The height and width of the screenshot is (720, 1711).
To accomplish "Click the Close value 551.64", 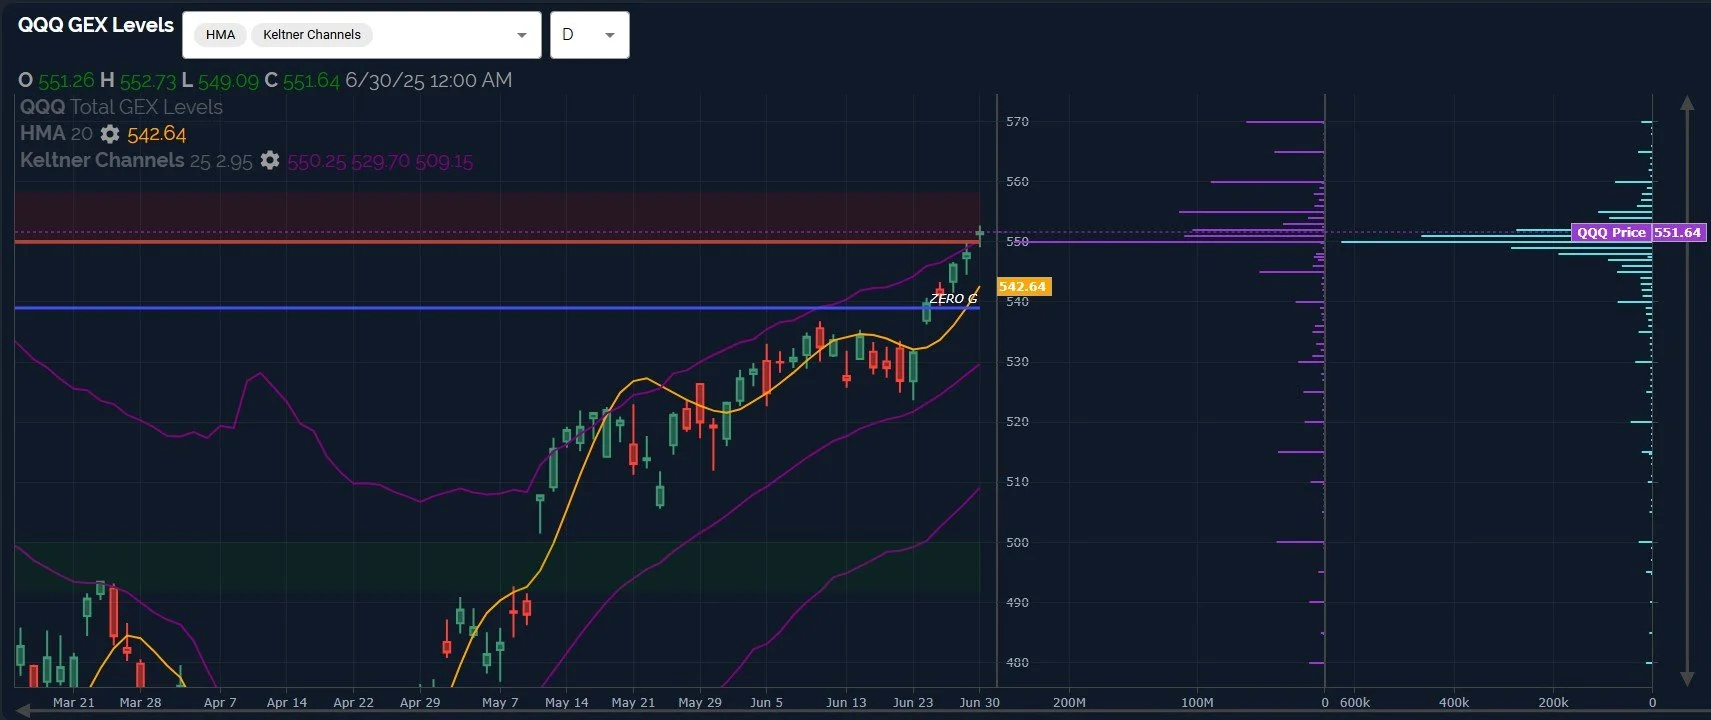I will [311, 80].
